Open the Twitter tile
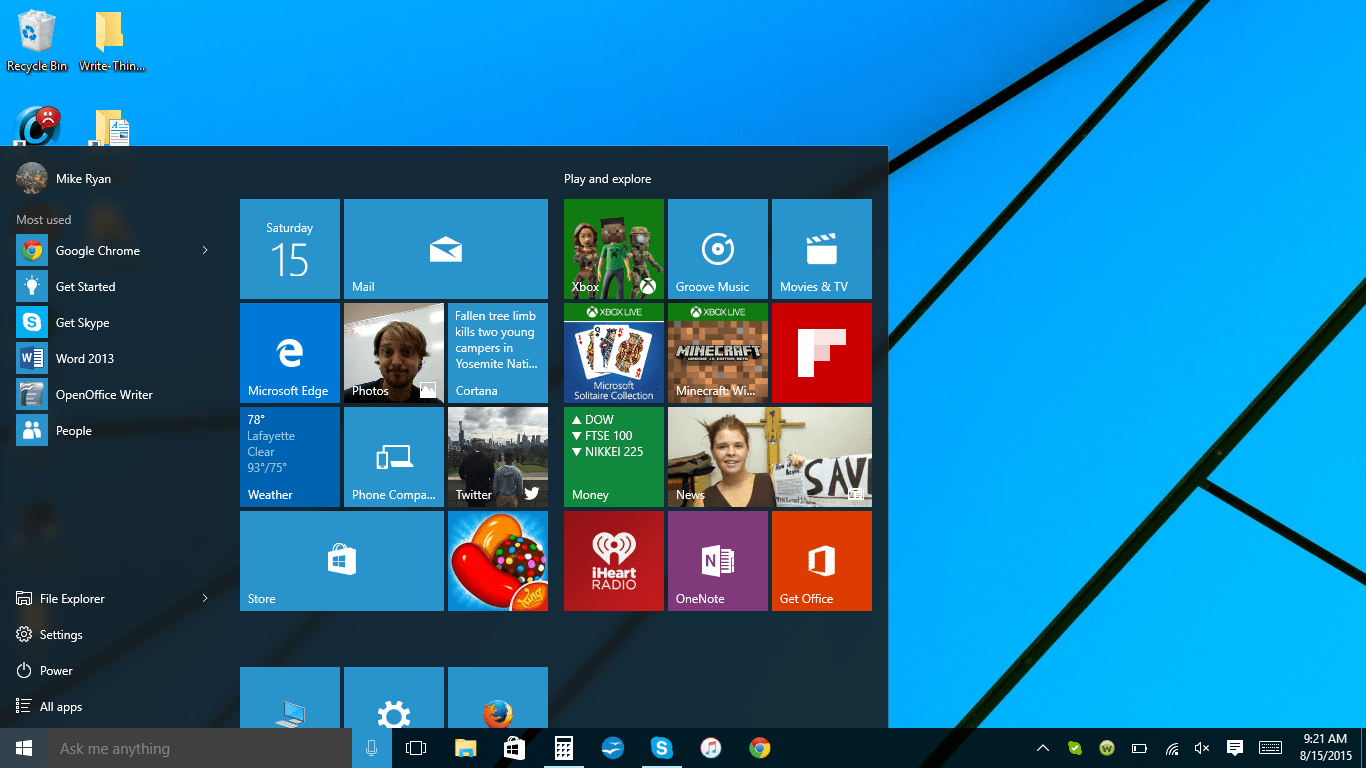Image resolution: width=1366 pixels, height=768 pixels. tap(498, 457)
